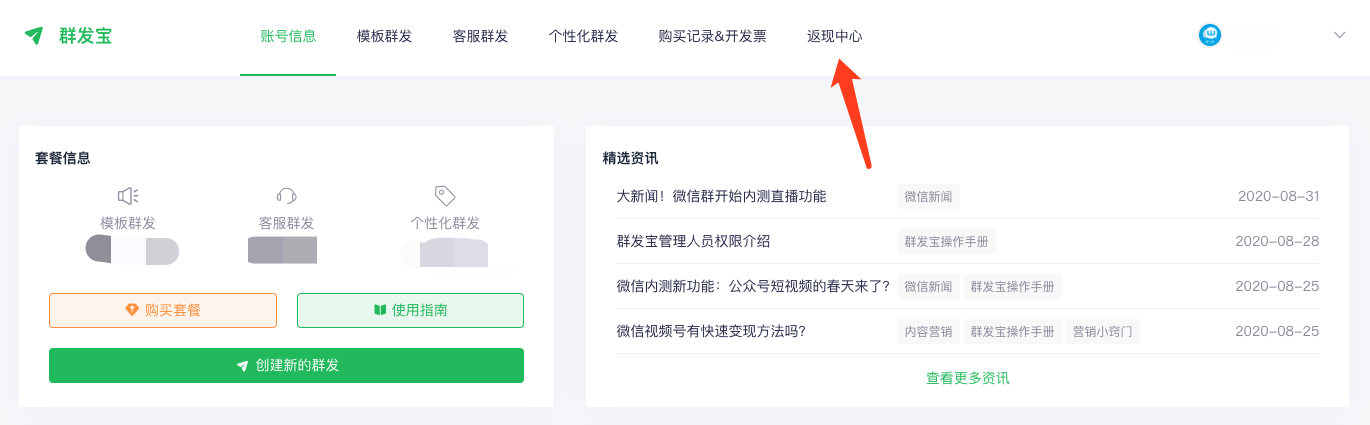Click the megaphone icon above 模板群发
The image size is (1370, 425).
(x=128, y=196)
